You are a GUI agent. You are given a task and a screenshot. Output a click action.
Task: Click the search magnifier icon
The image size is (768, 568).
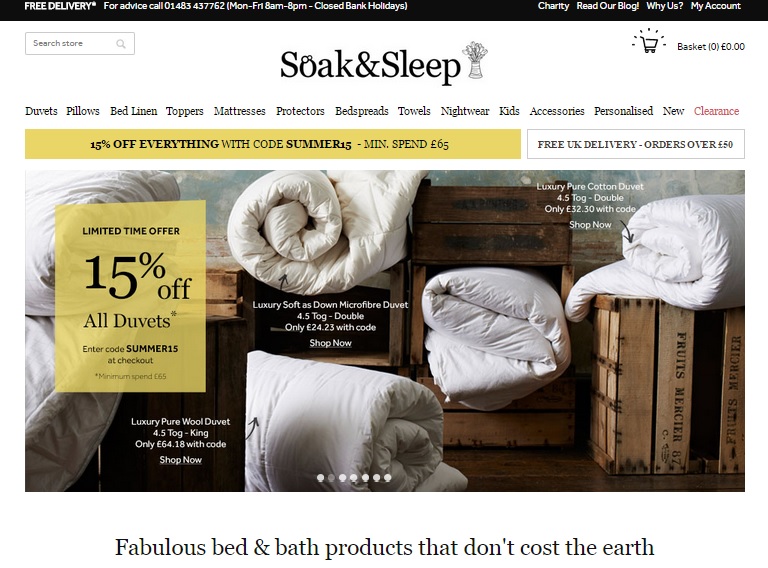click(121, 44)
